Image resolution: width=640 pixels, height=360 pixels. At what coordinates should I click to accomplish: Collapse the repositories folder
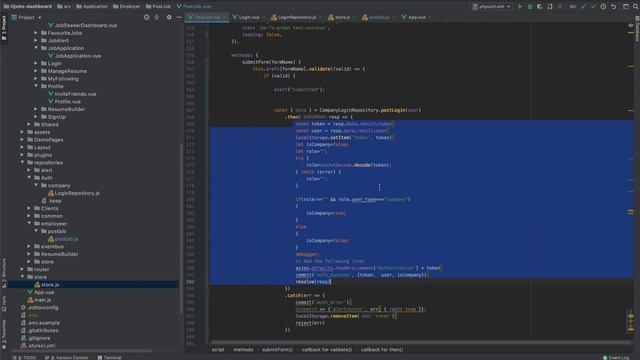pos(22,162)
